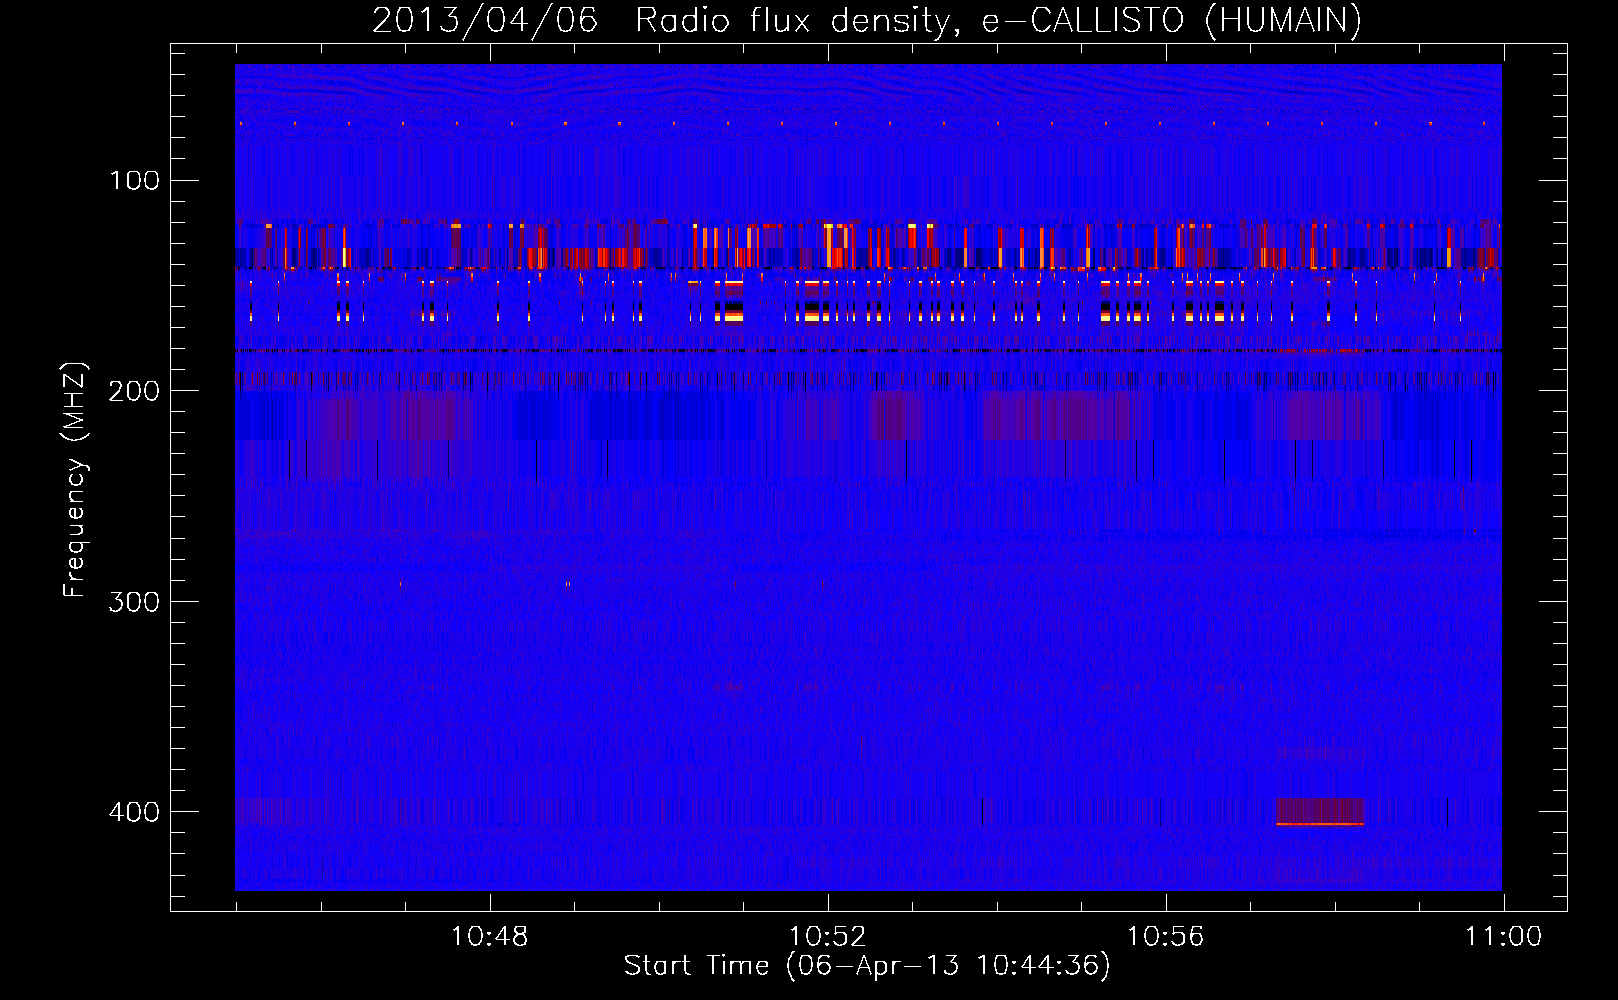Click the 100 frequency tick label

(x=135, y=181)
